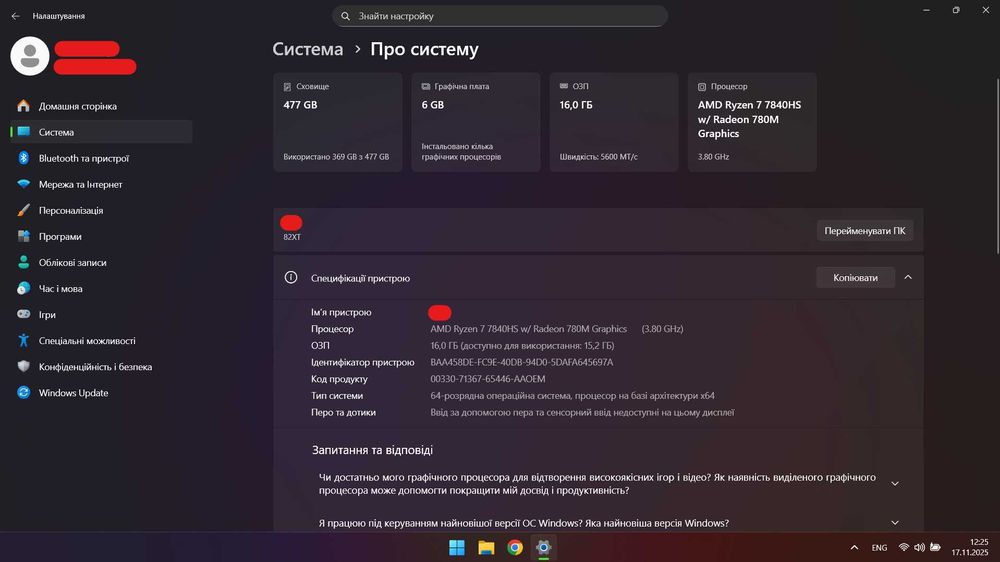This screenshot has height=562, width=1000.
Task: Open clock 12:25 date panel
Action: (x=969, y=547)
